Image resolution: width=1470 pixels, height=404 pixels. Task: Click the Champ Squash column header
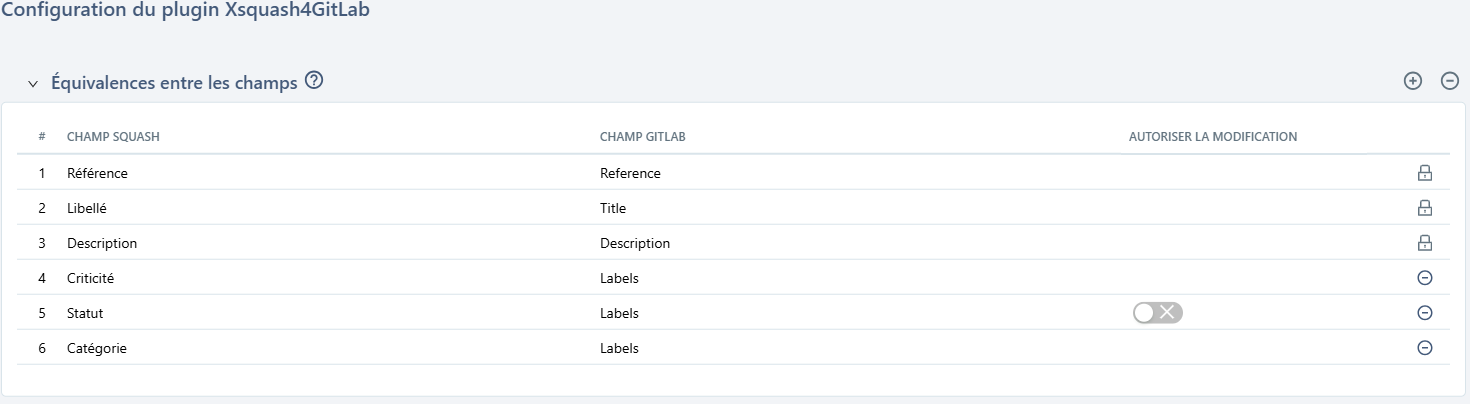113,137
